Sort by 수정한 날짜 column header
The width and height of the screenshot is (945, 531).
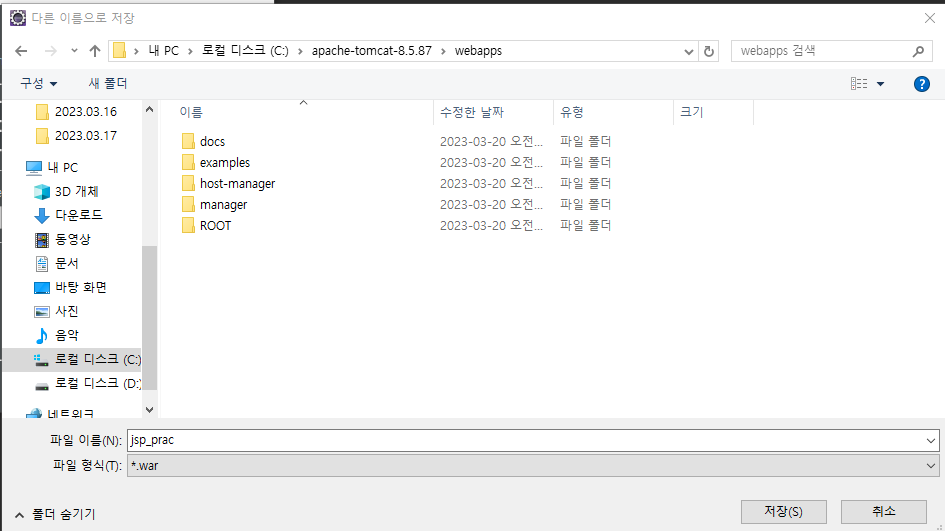pos(471,112)
